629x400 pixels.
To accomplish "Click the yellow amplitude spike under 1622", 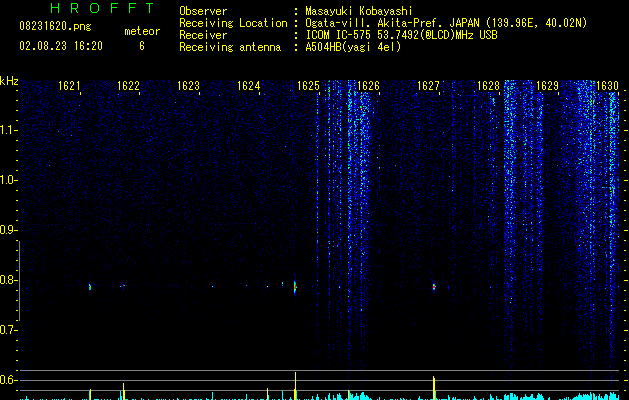I will pos(124,391).
